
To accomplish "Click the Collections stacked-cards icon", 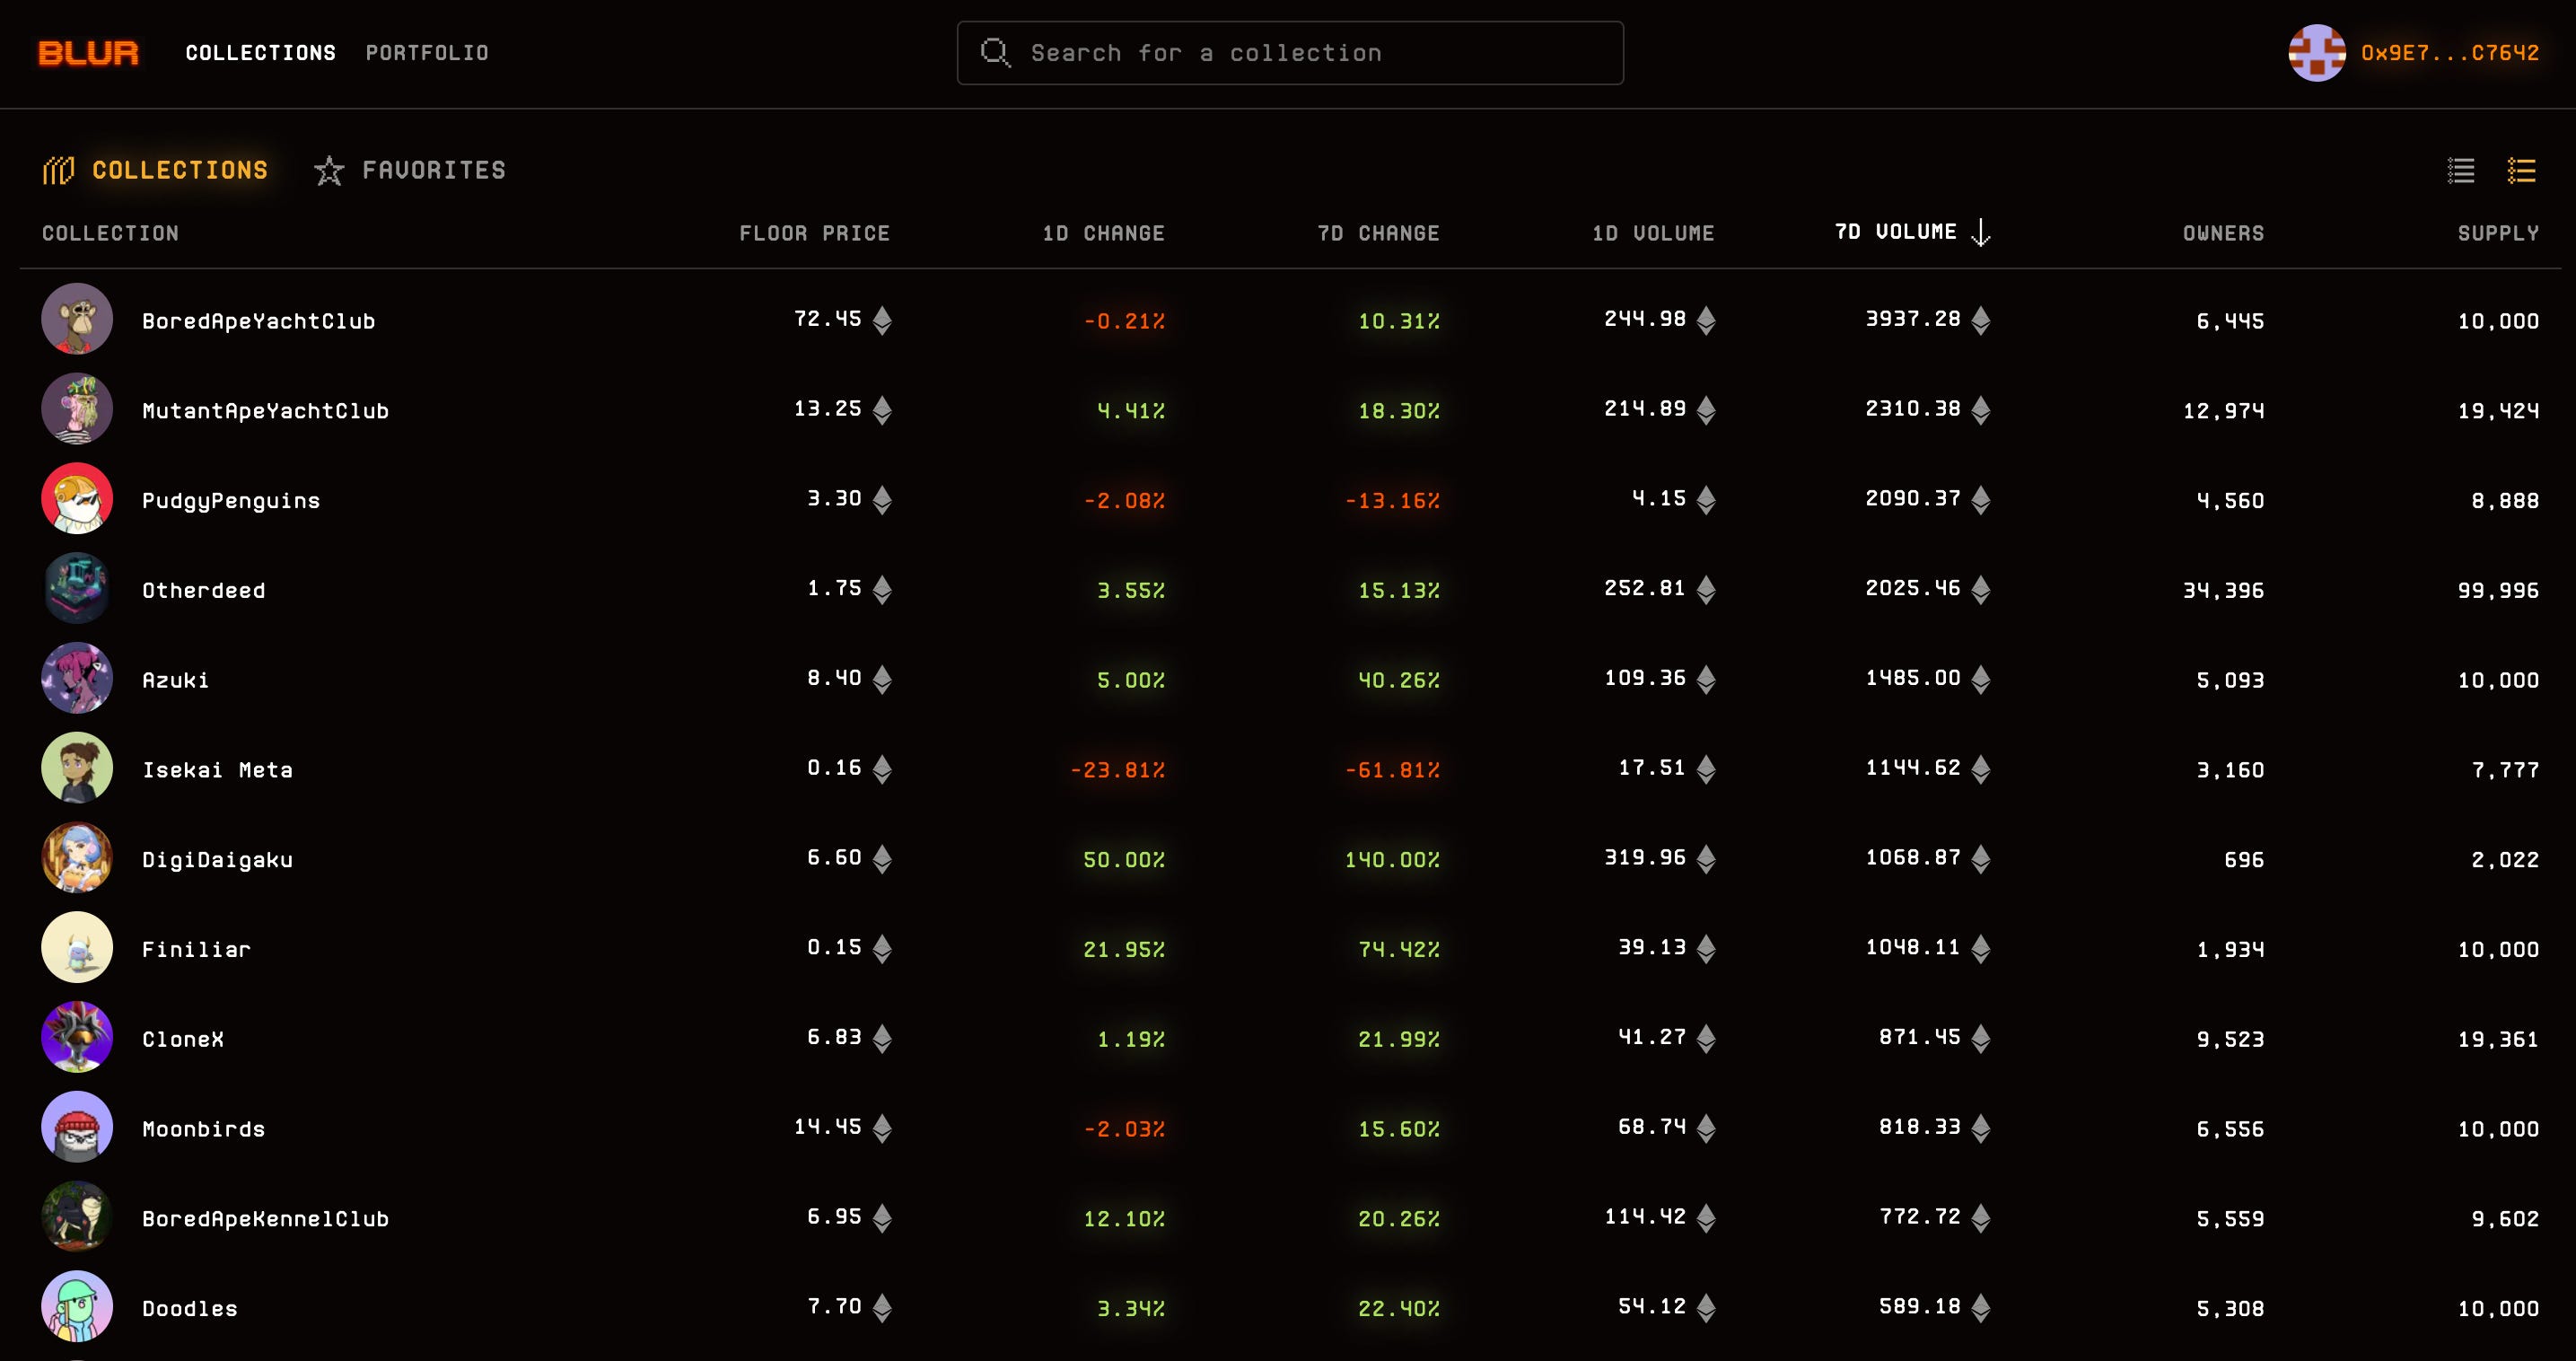I will point(58,171).
